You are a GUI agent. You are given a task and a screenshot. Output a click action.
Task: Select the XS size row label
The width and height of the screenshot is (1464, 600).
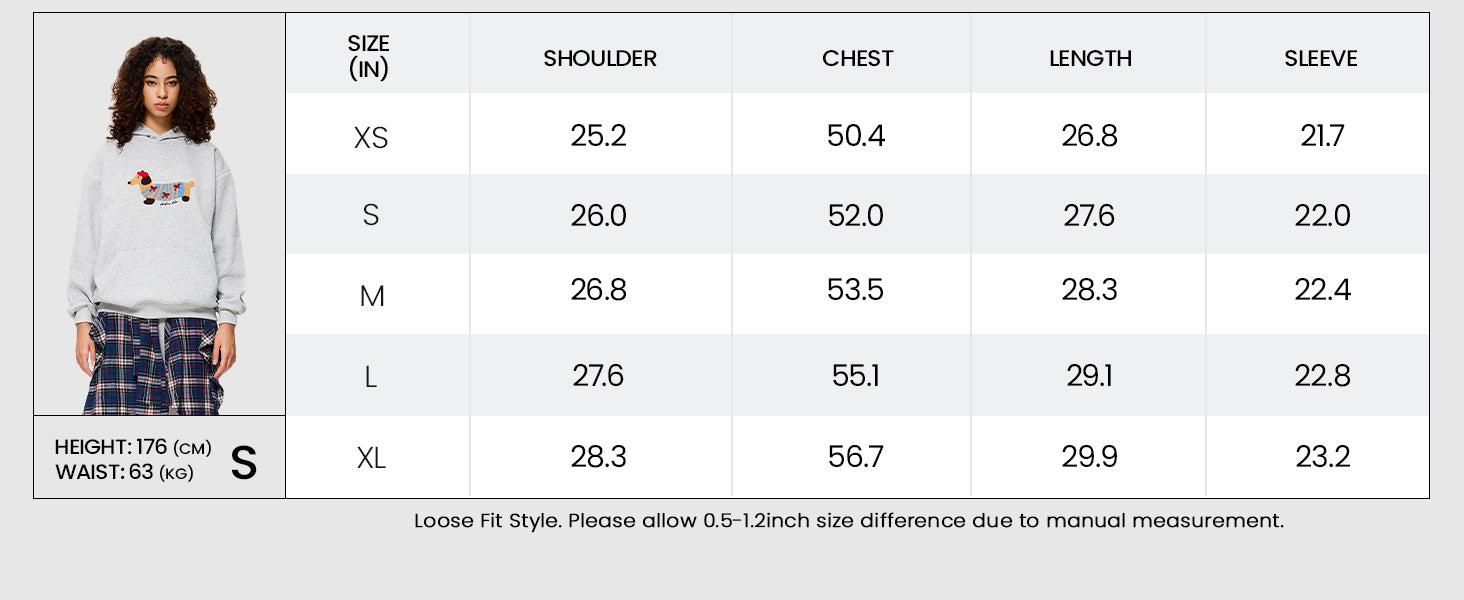[371, 138]
